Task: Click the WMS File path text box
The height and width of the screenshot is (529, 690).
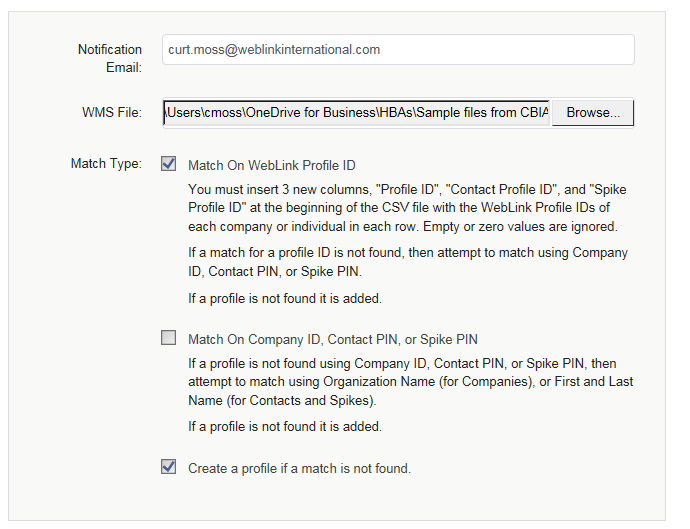Action: point(357,113)
